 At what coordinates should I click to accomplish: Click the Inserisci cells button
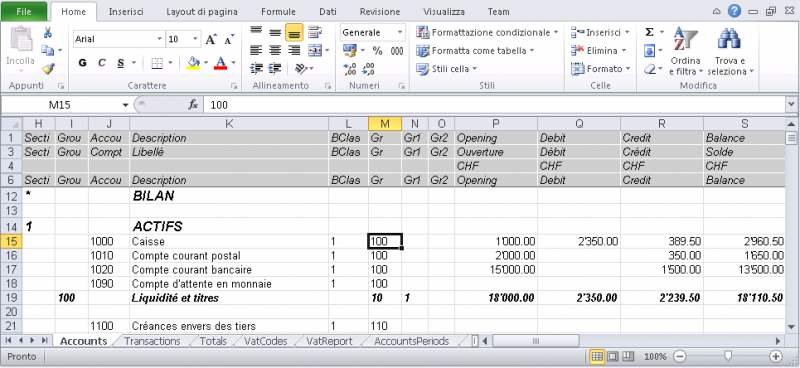tap(599, 33)
